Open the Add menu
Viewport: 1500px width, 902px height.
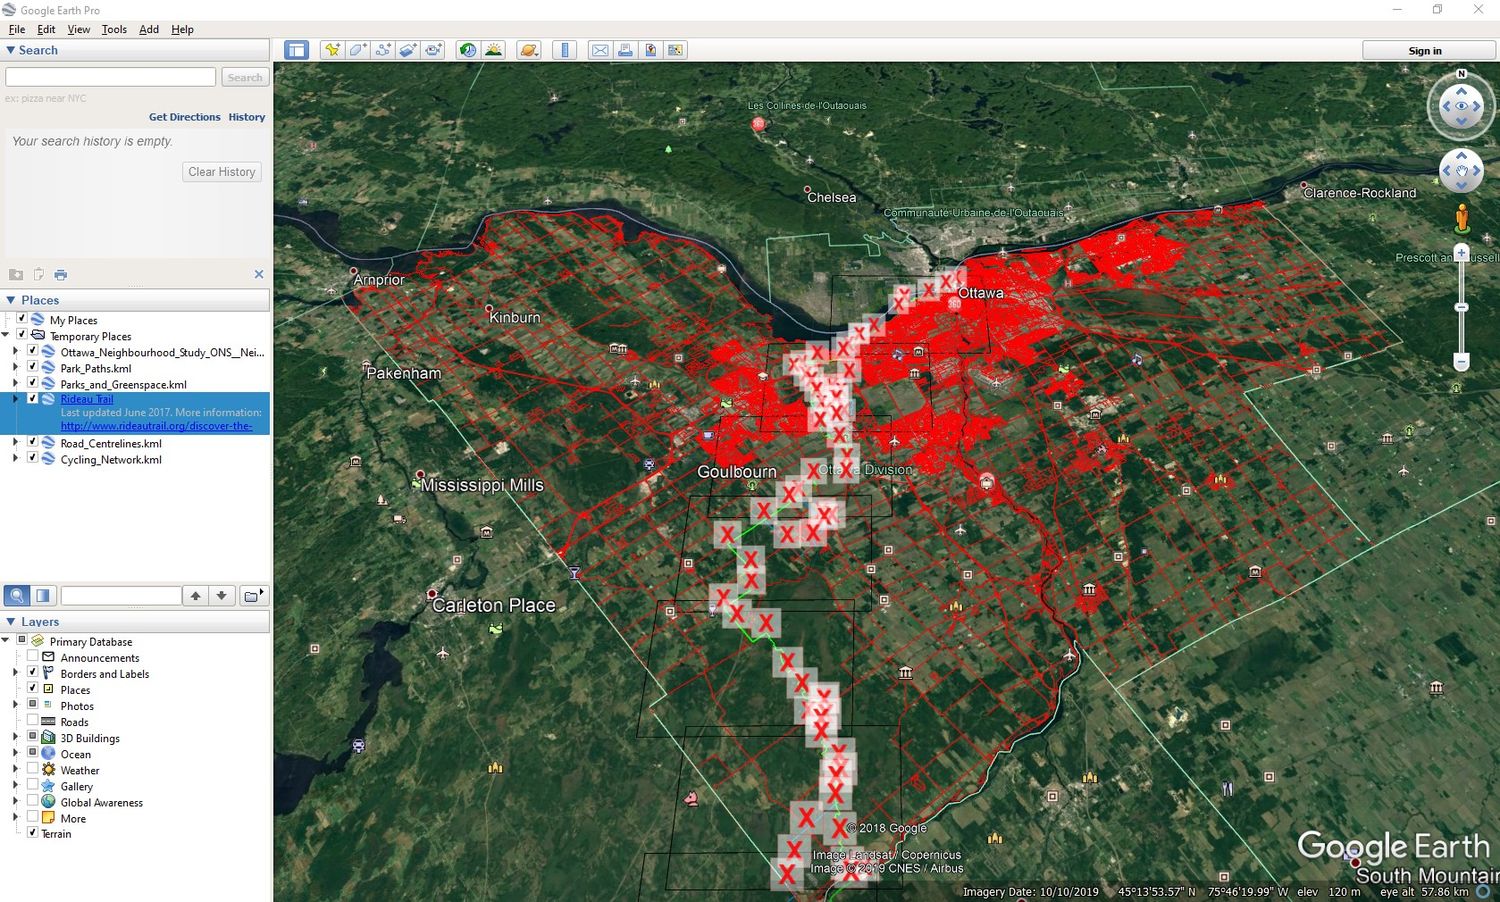pyautogui.click(x=148, y=29)
